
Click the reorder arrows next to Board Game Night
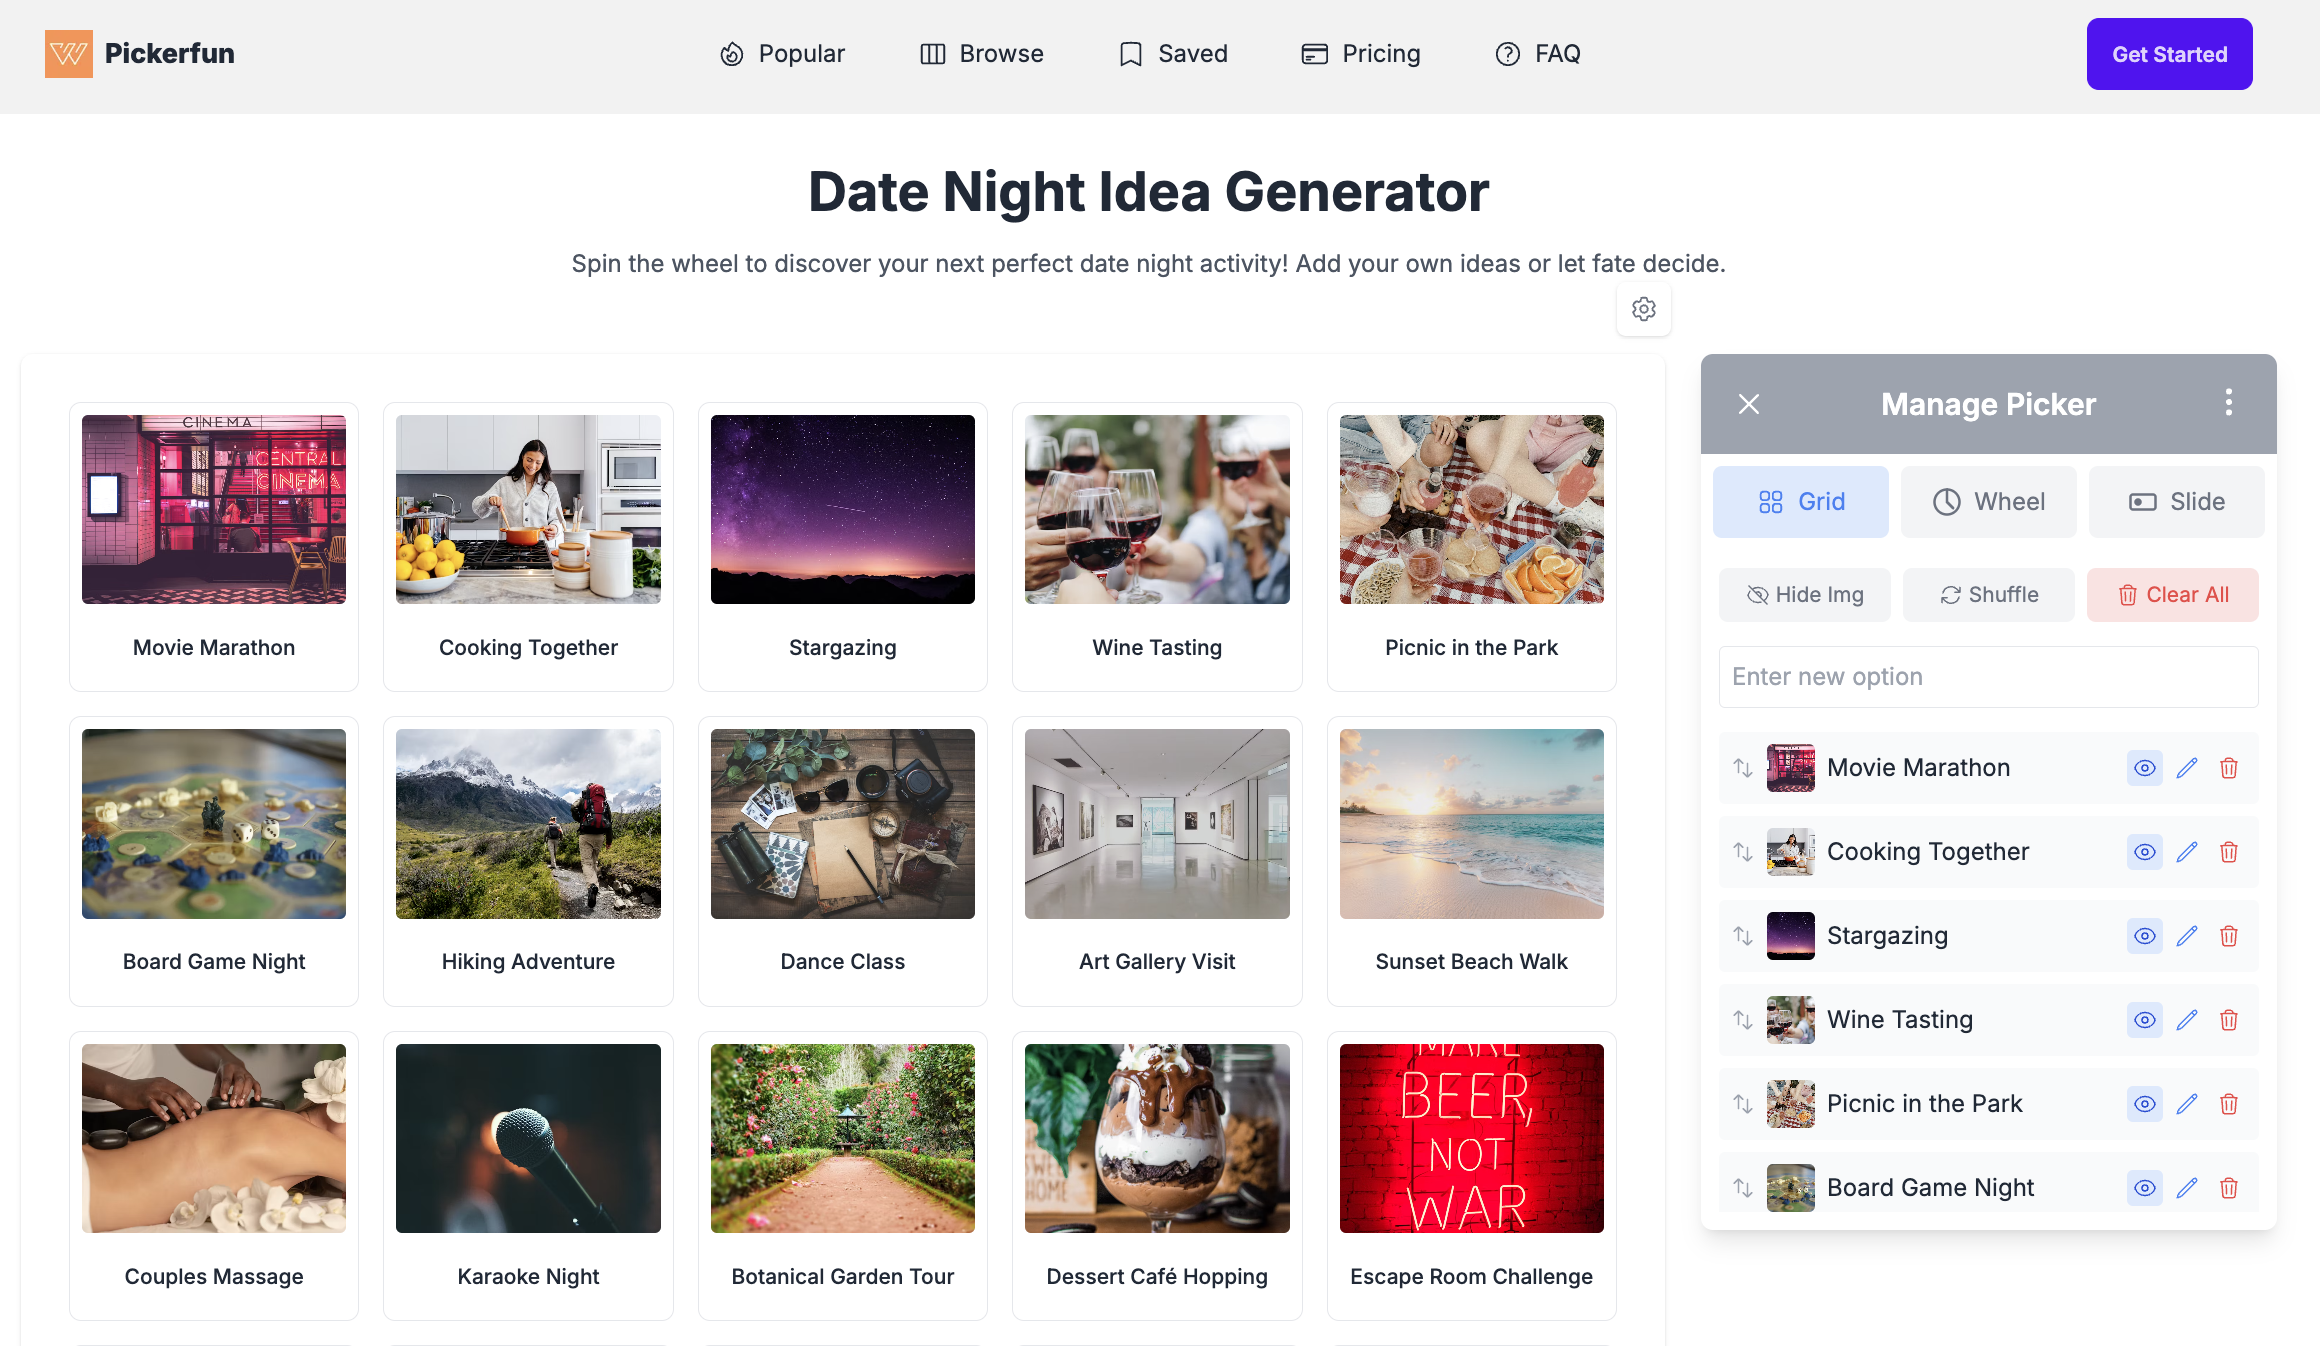pos(1743,1188)
